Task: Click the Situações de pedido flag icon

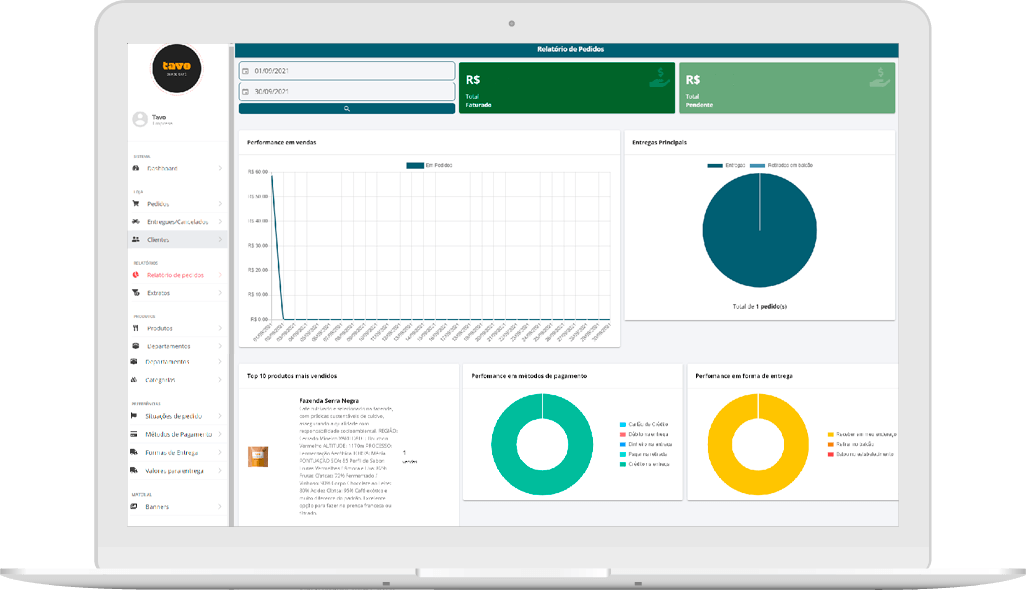Action: tap(135, 416)
